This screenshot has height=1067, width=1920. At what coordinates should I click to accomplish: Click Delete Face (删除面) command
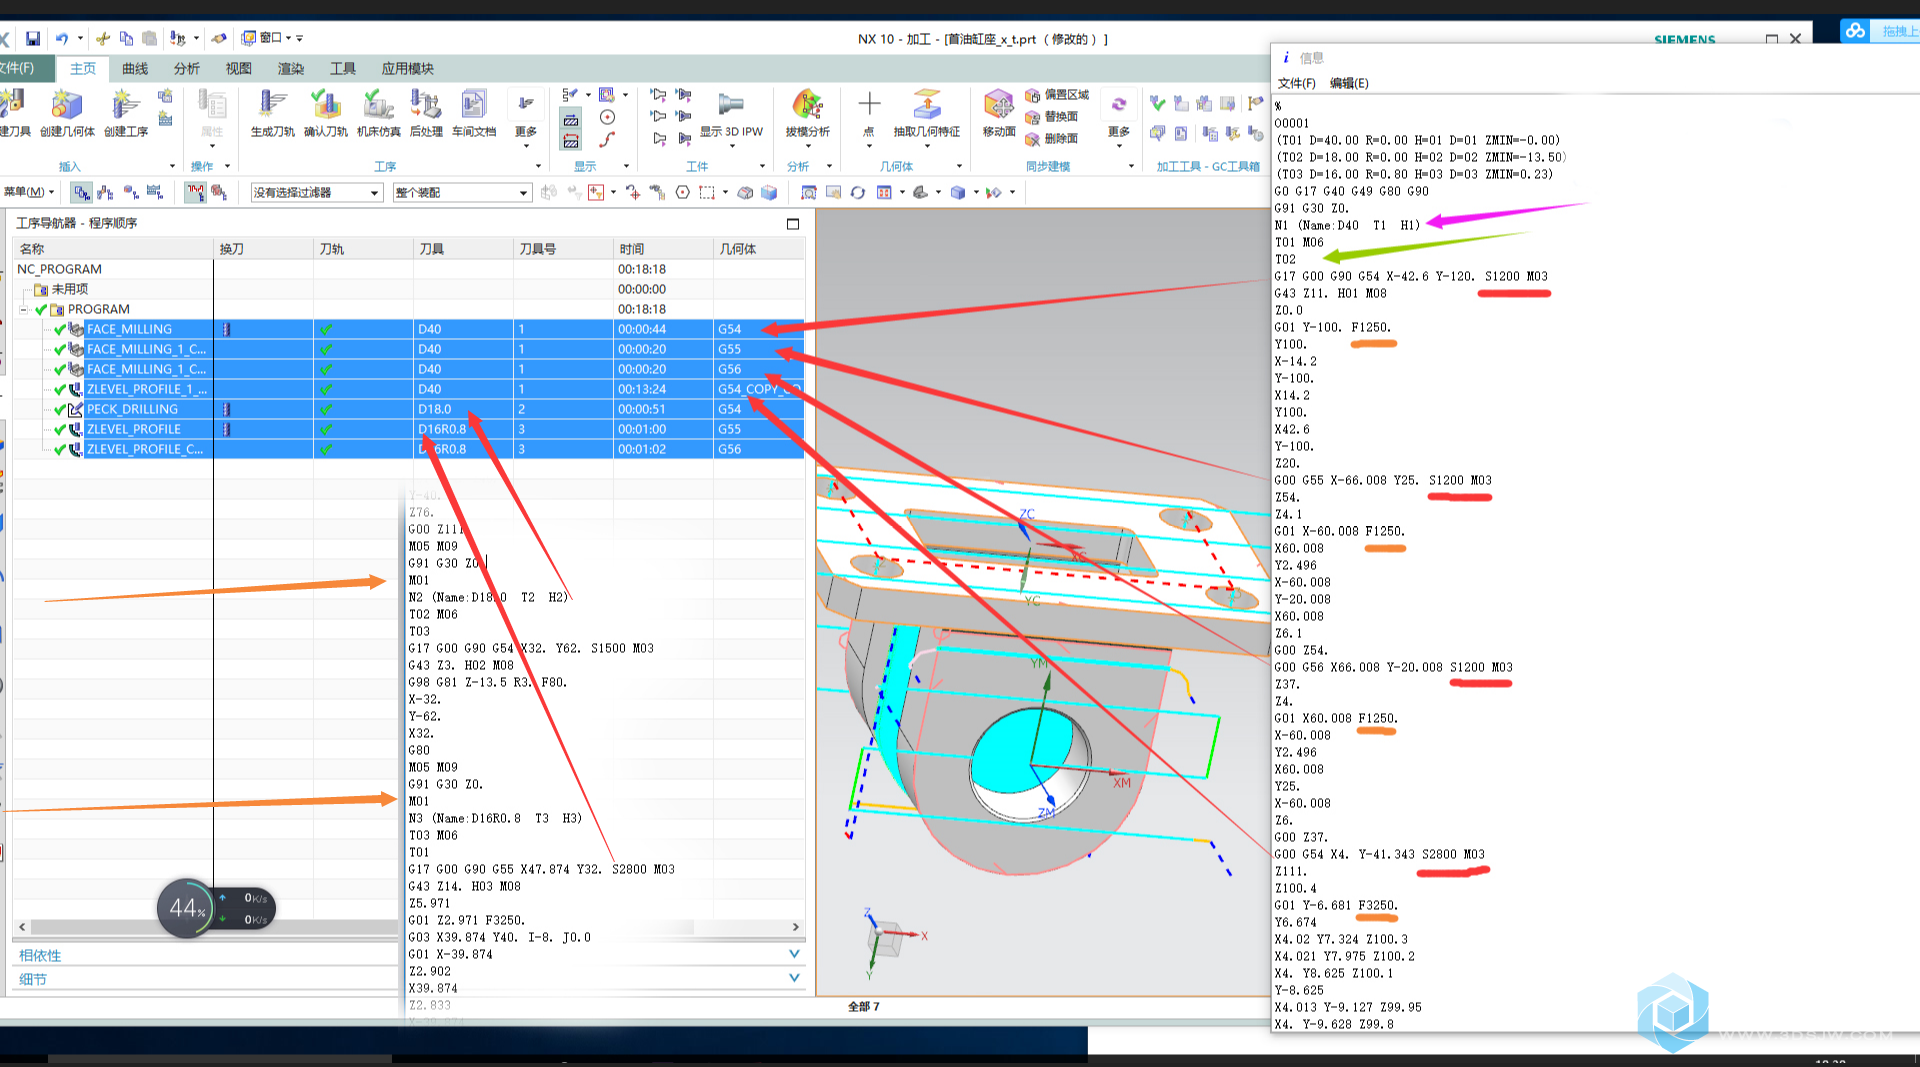(1052, 139)
